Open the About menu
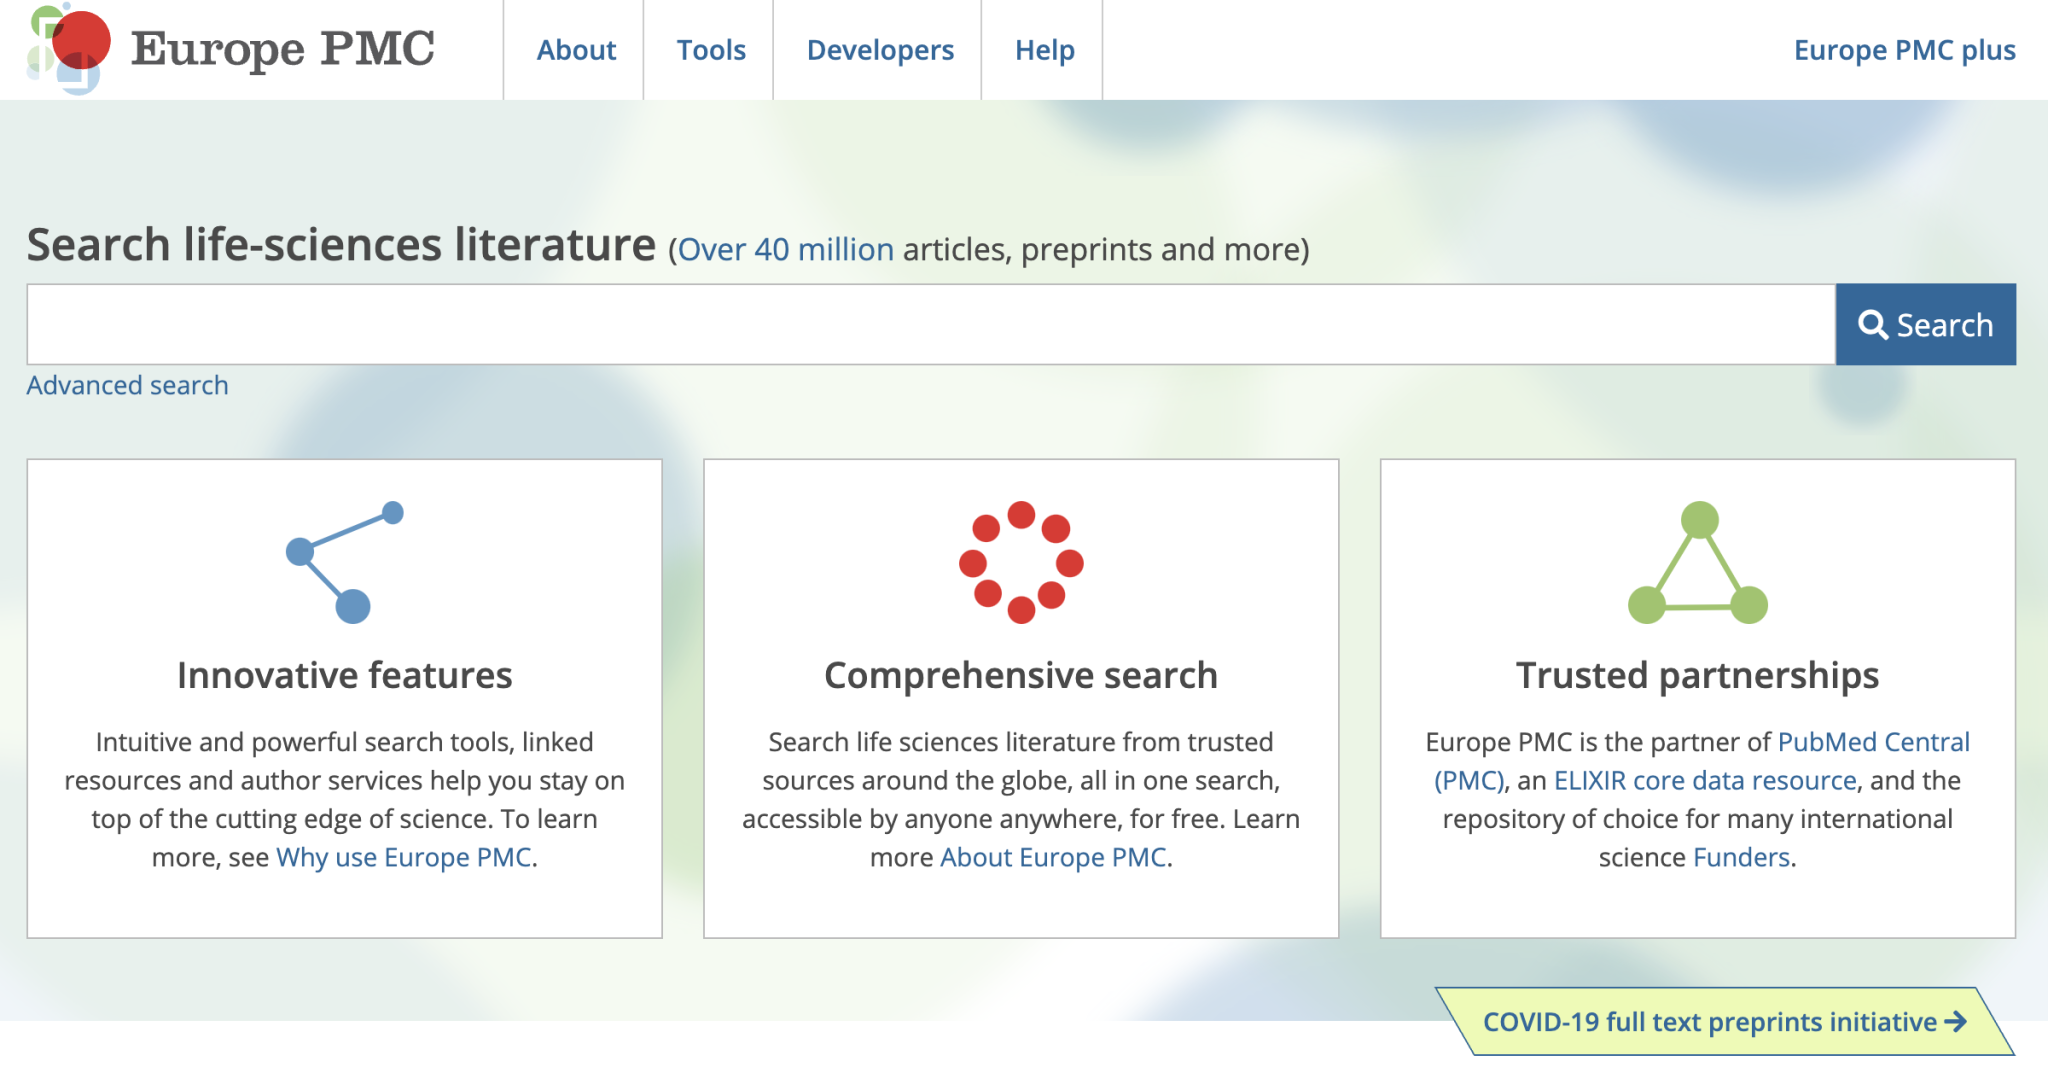Image resolution: width=2048 pixels, height=1073 pixels. (576, 50)
